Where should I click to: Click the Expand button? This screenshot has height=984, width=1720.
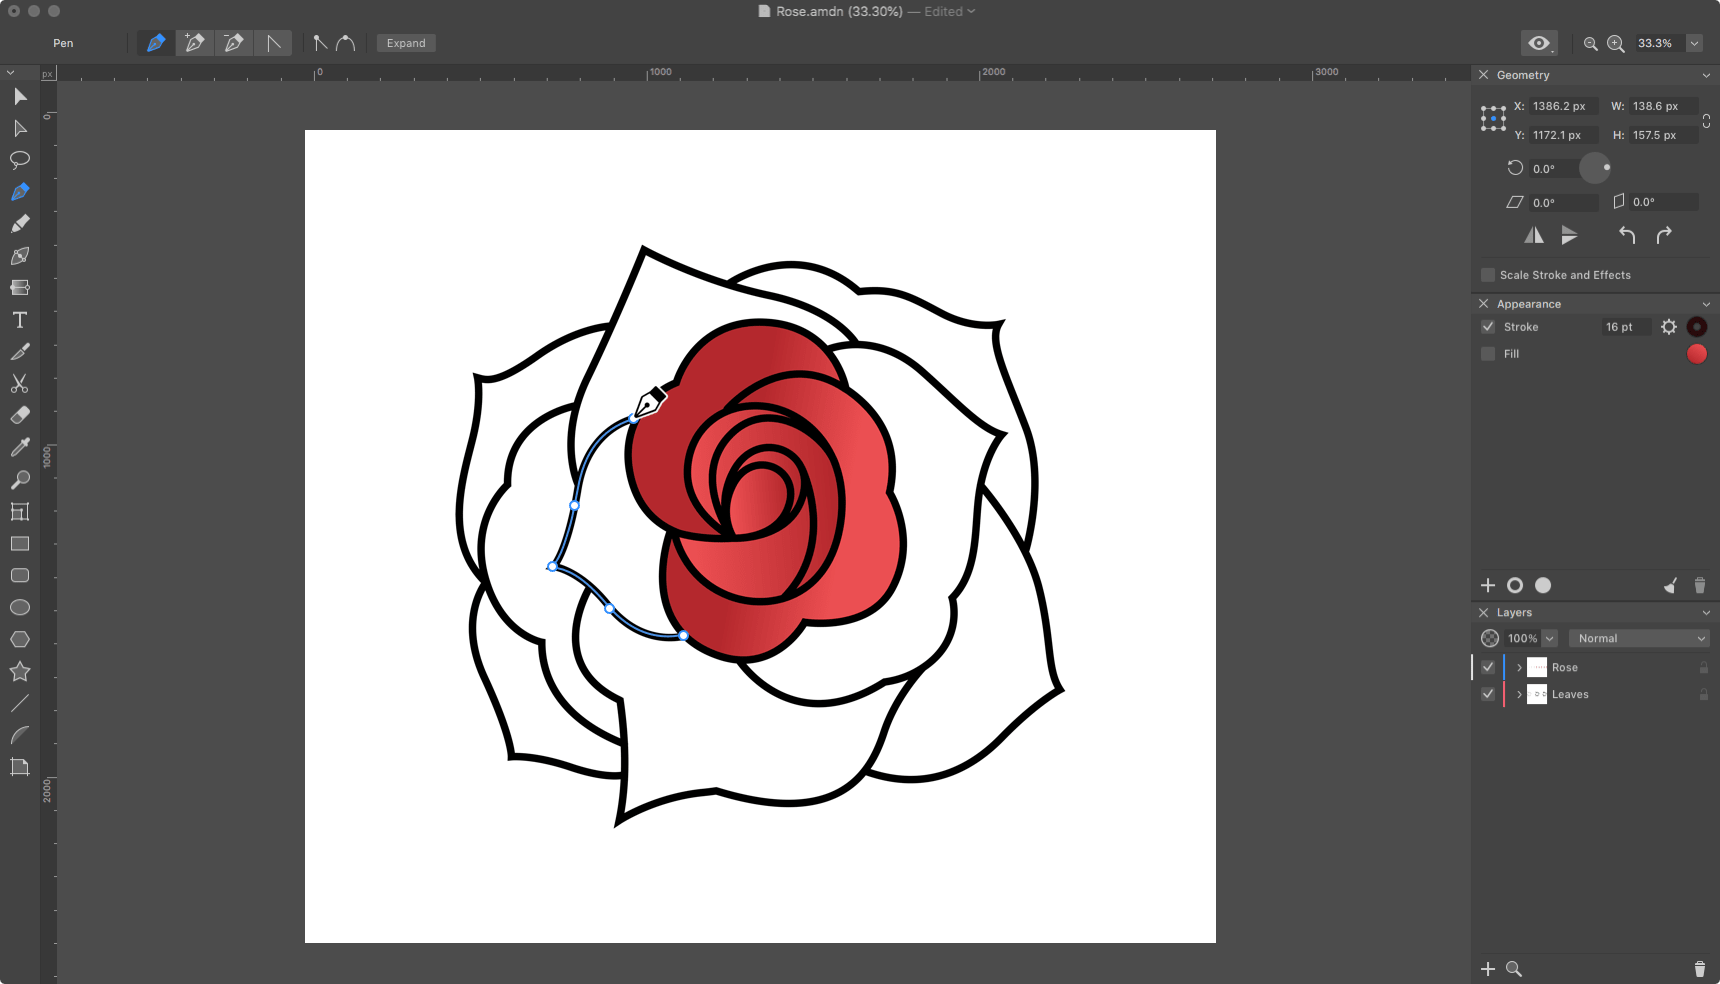[406, 43]
